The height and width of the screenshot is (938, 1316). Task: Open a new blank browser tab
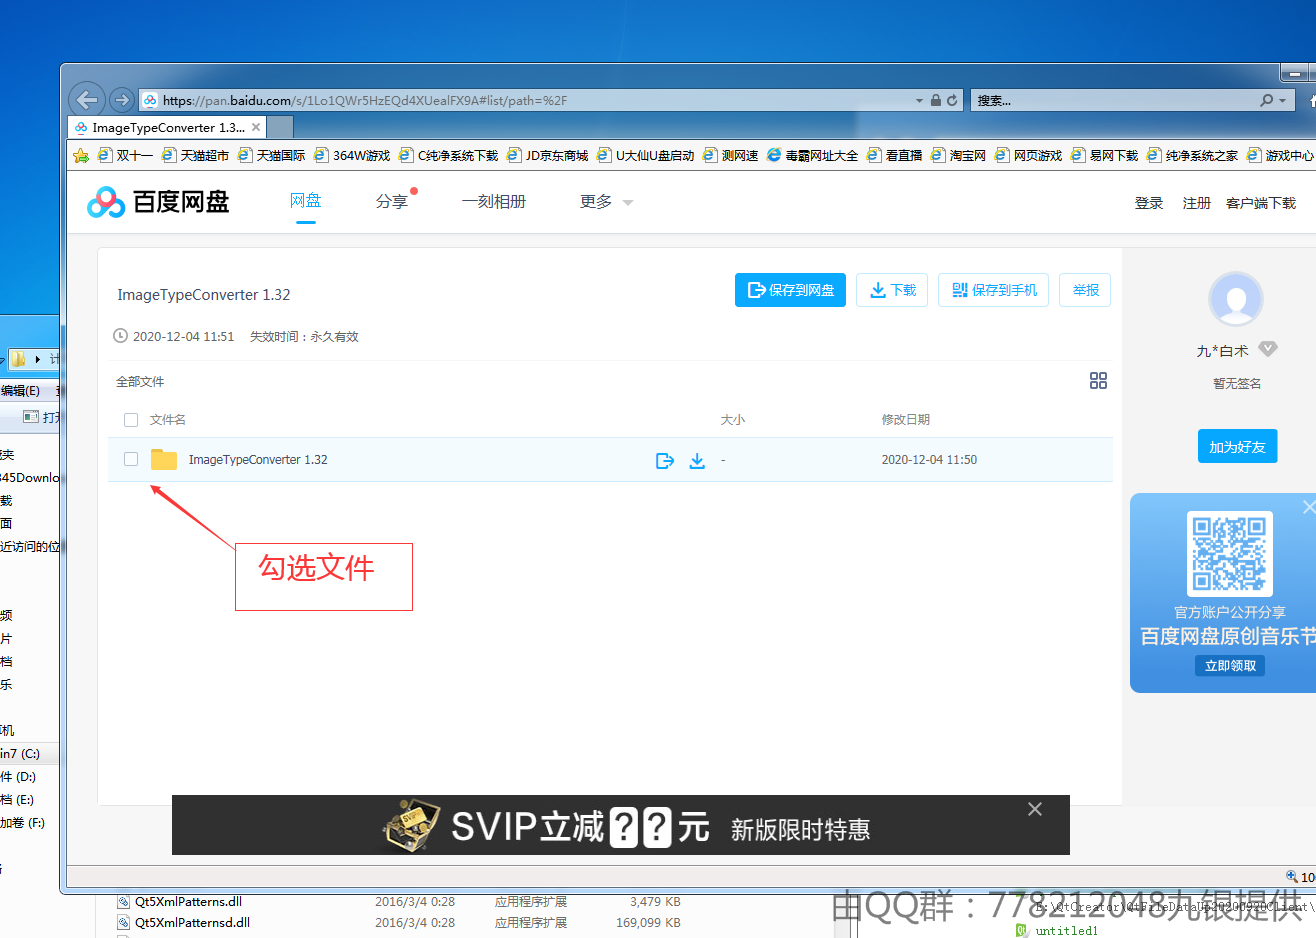(x=281, y=127)
